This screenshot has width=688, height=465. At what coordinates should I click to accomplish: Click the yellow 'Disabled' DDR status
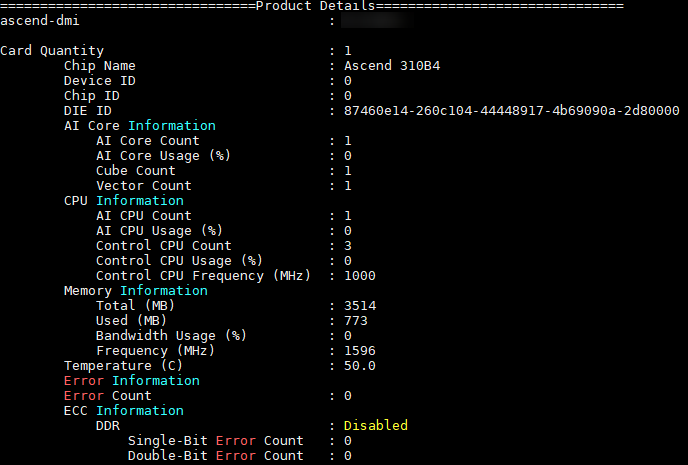pos(376,426)
